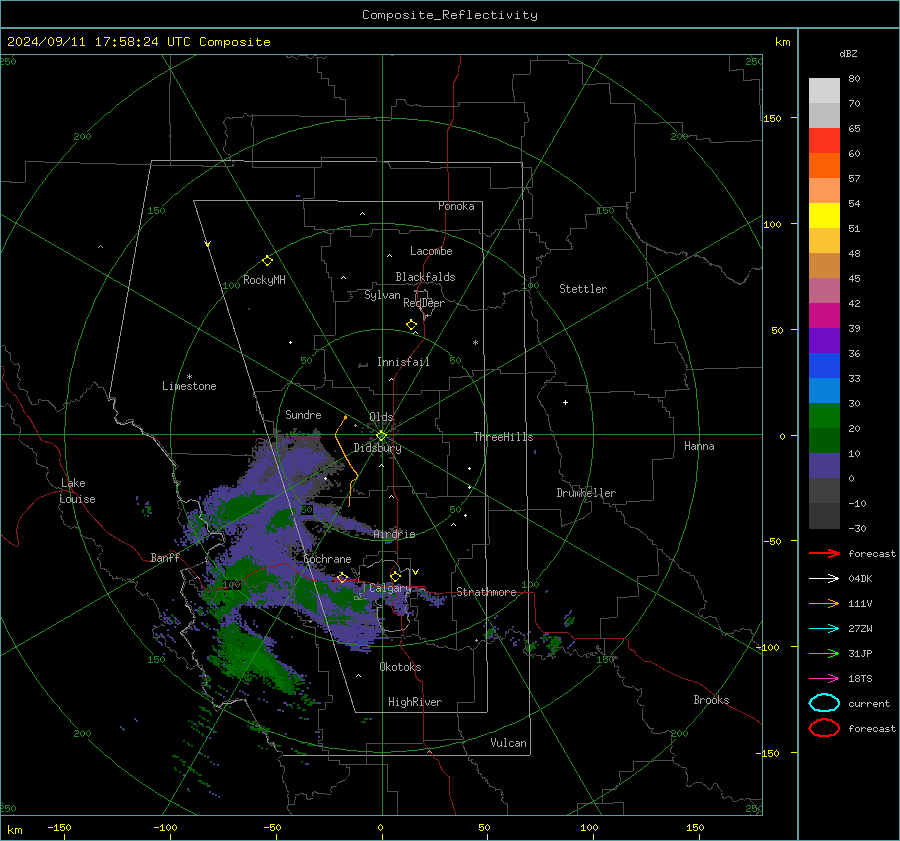Click the white 04DK arrow icon
The height and width of the screenshot is (841, 900).
pos(824,579)
